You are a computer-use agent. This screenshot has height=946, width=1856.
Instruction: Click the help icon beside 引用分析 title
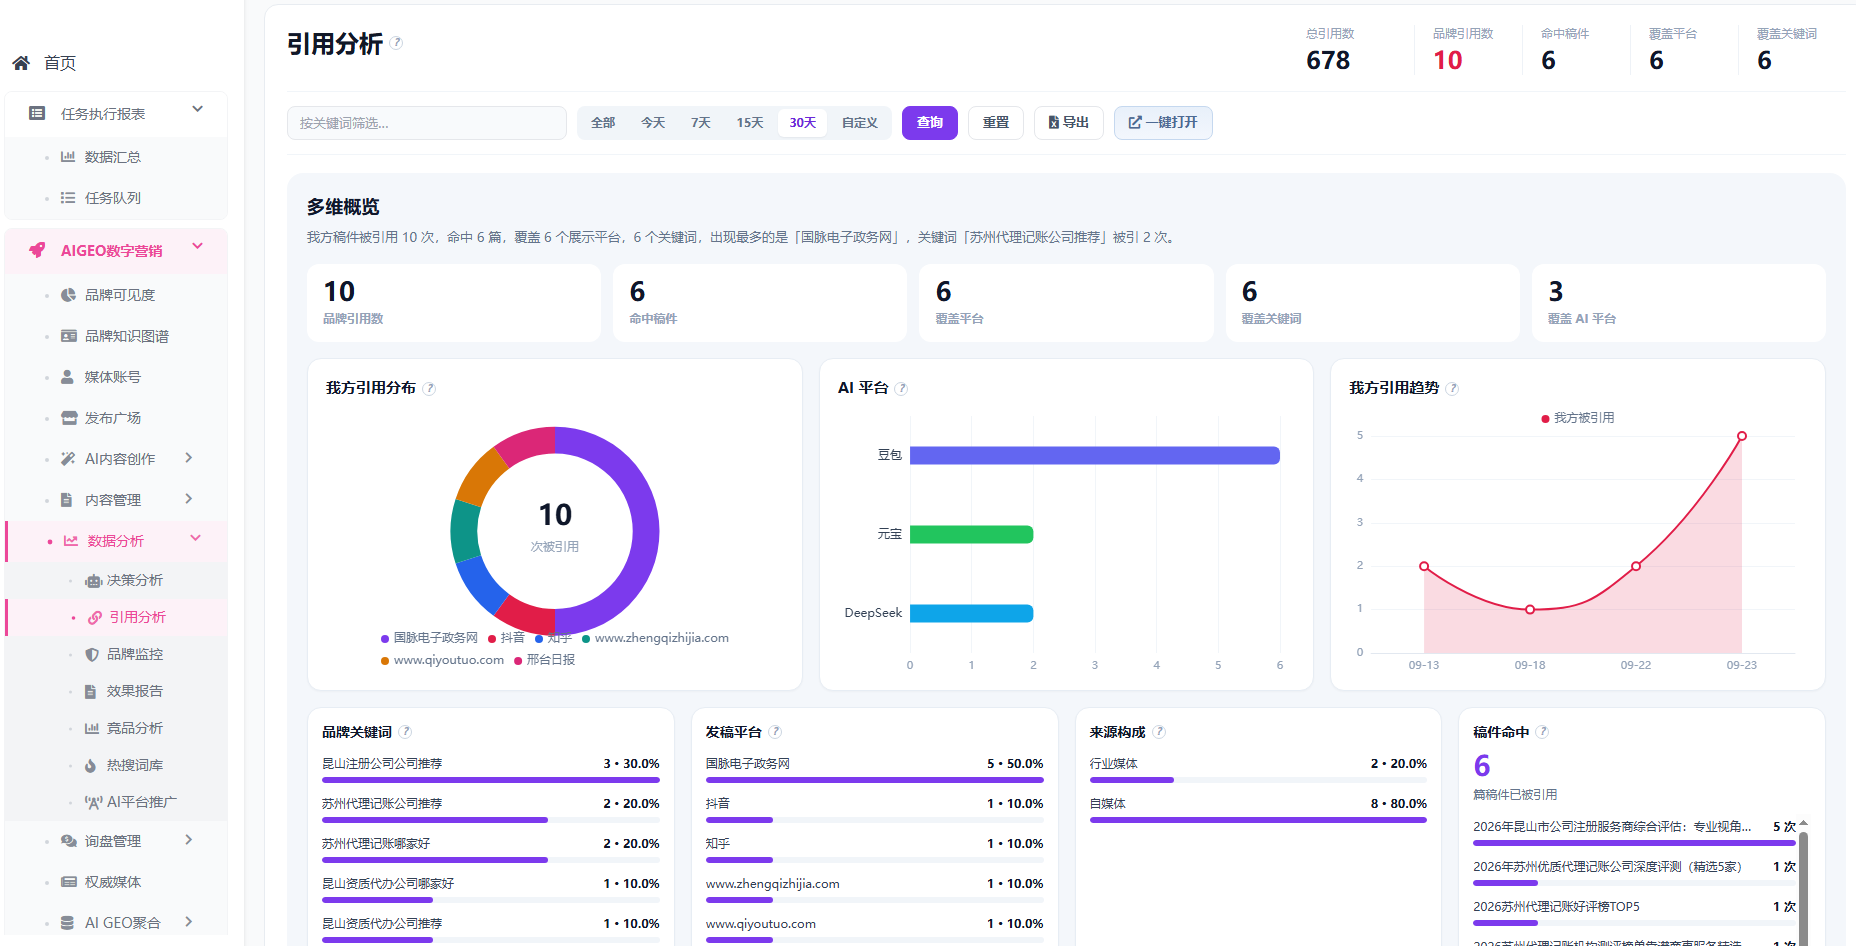point(397,43)
